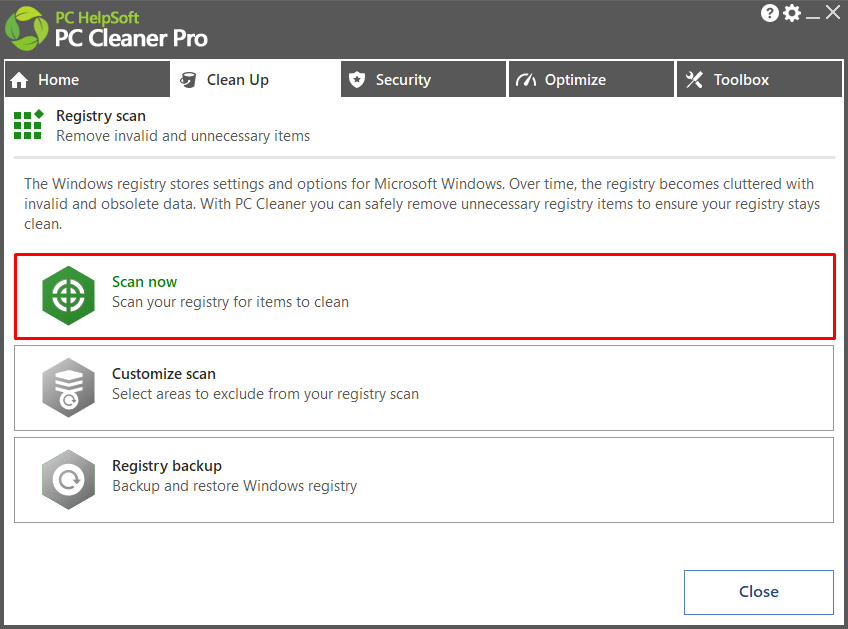Click 'Remove invalid and unnecessary items' subtitle
Viewport: 848px width, 629px height.
click(183, 136)
